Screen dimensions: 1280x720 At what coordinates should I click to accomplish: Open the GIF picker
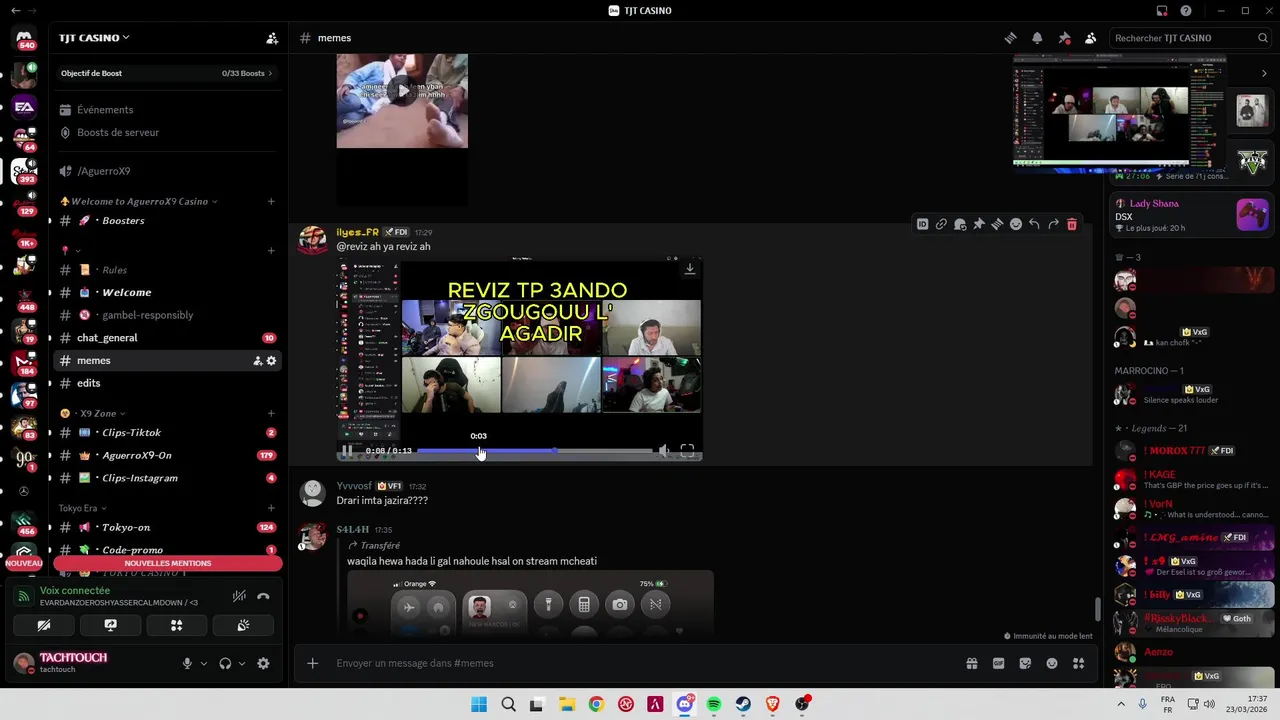point(998,663)
